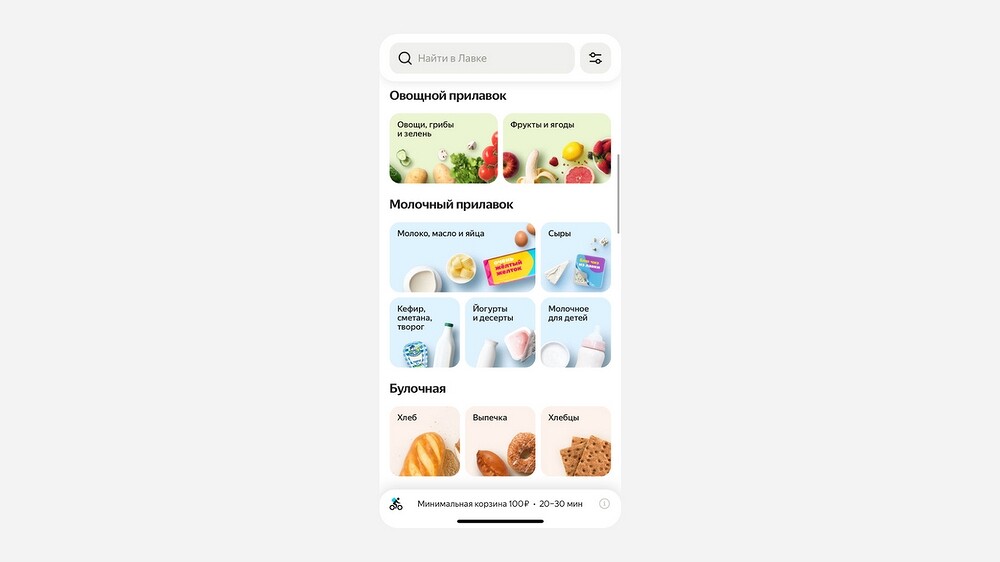
Task: Open Овощи, грибы и зелень category
Action: (443, 148)
